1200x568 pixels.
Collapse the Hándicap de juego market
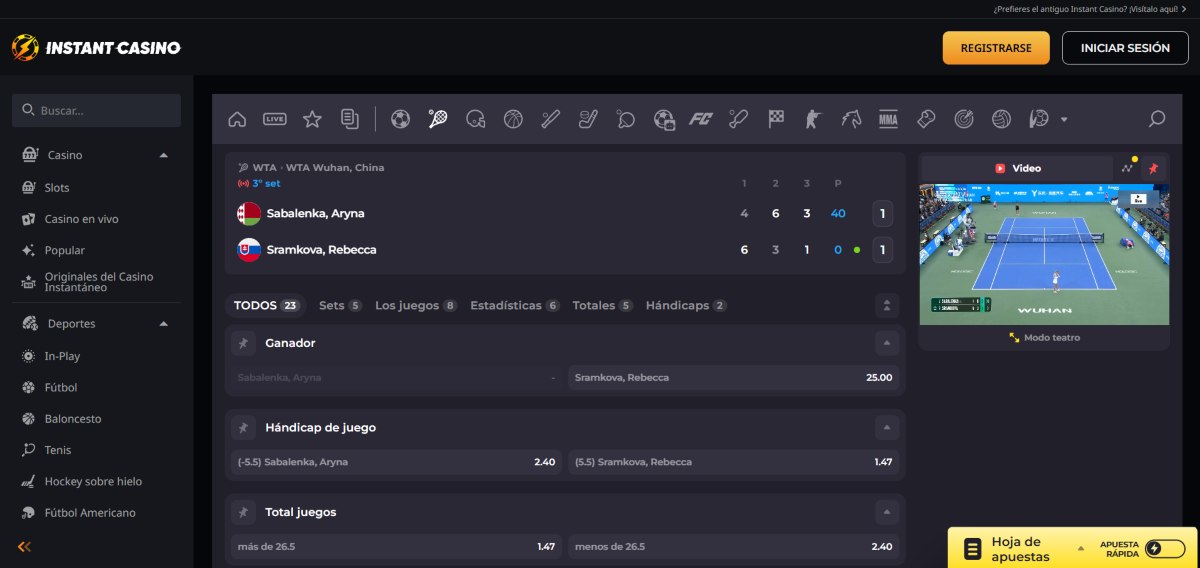pyautogui.click(x=886, y=428)
